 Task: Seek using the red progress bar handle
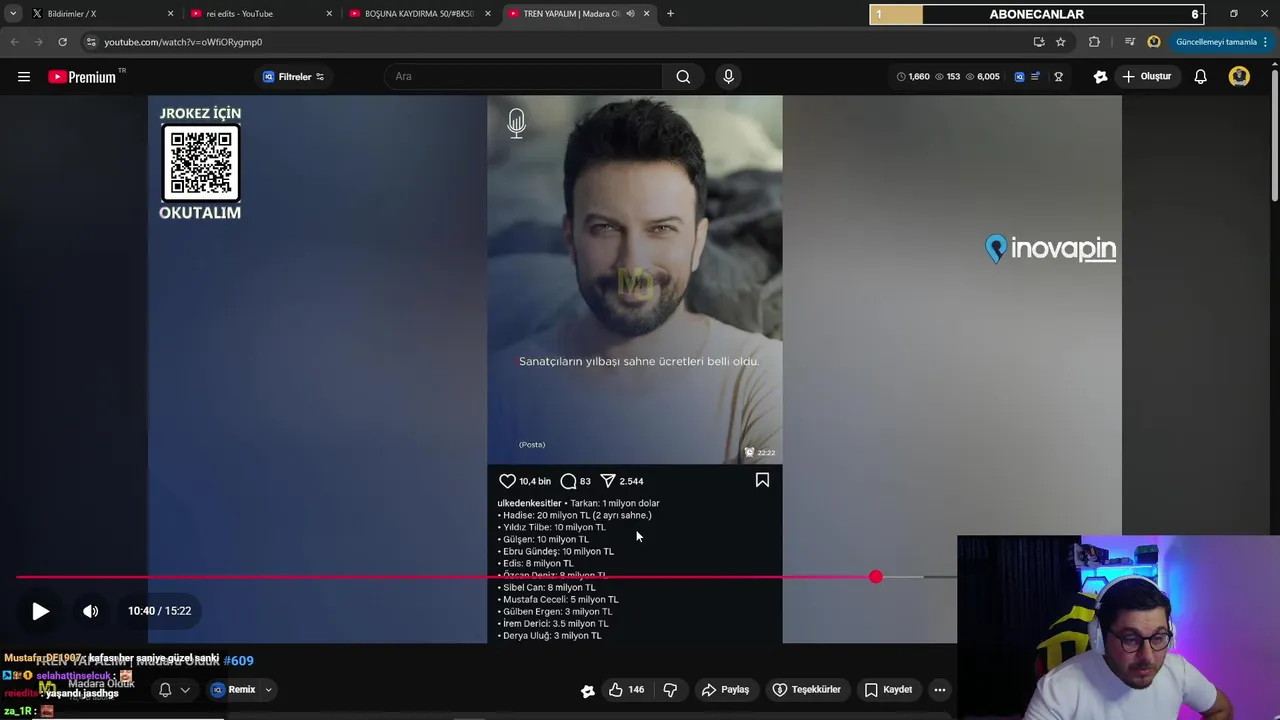(x=876, y=577)
